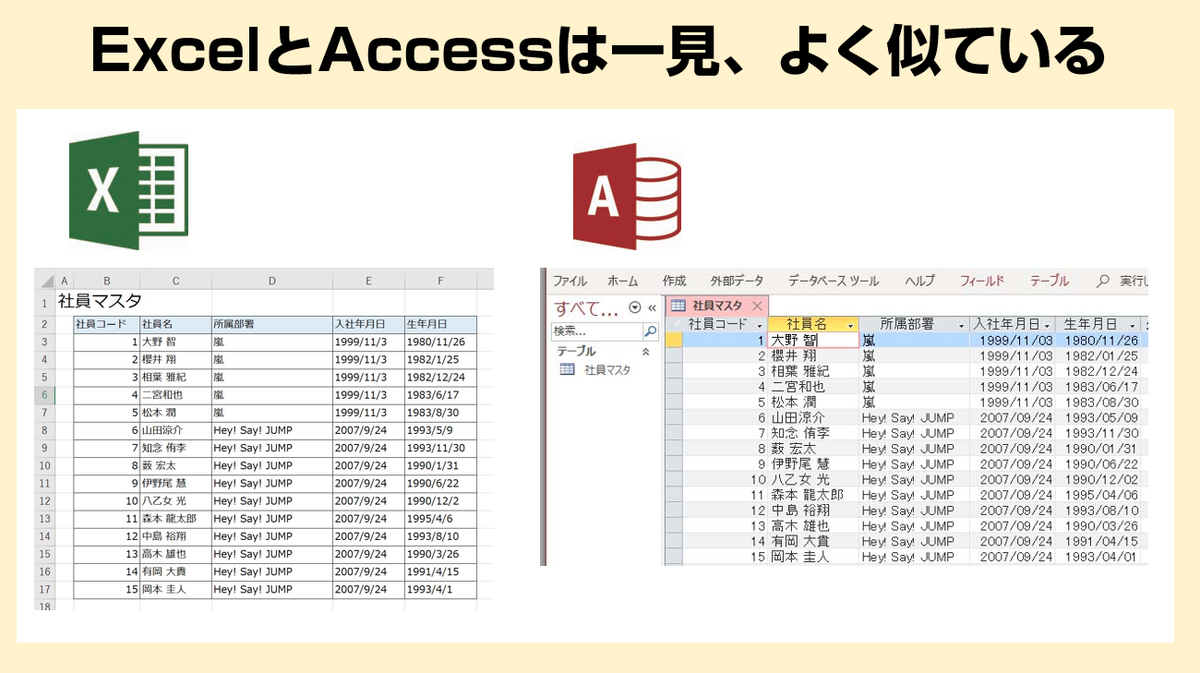Click 1980/11/26 cell in Excel sheet
The width and height of the screenshot is (1200, 673).
(440, 342)
